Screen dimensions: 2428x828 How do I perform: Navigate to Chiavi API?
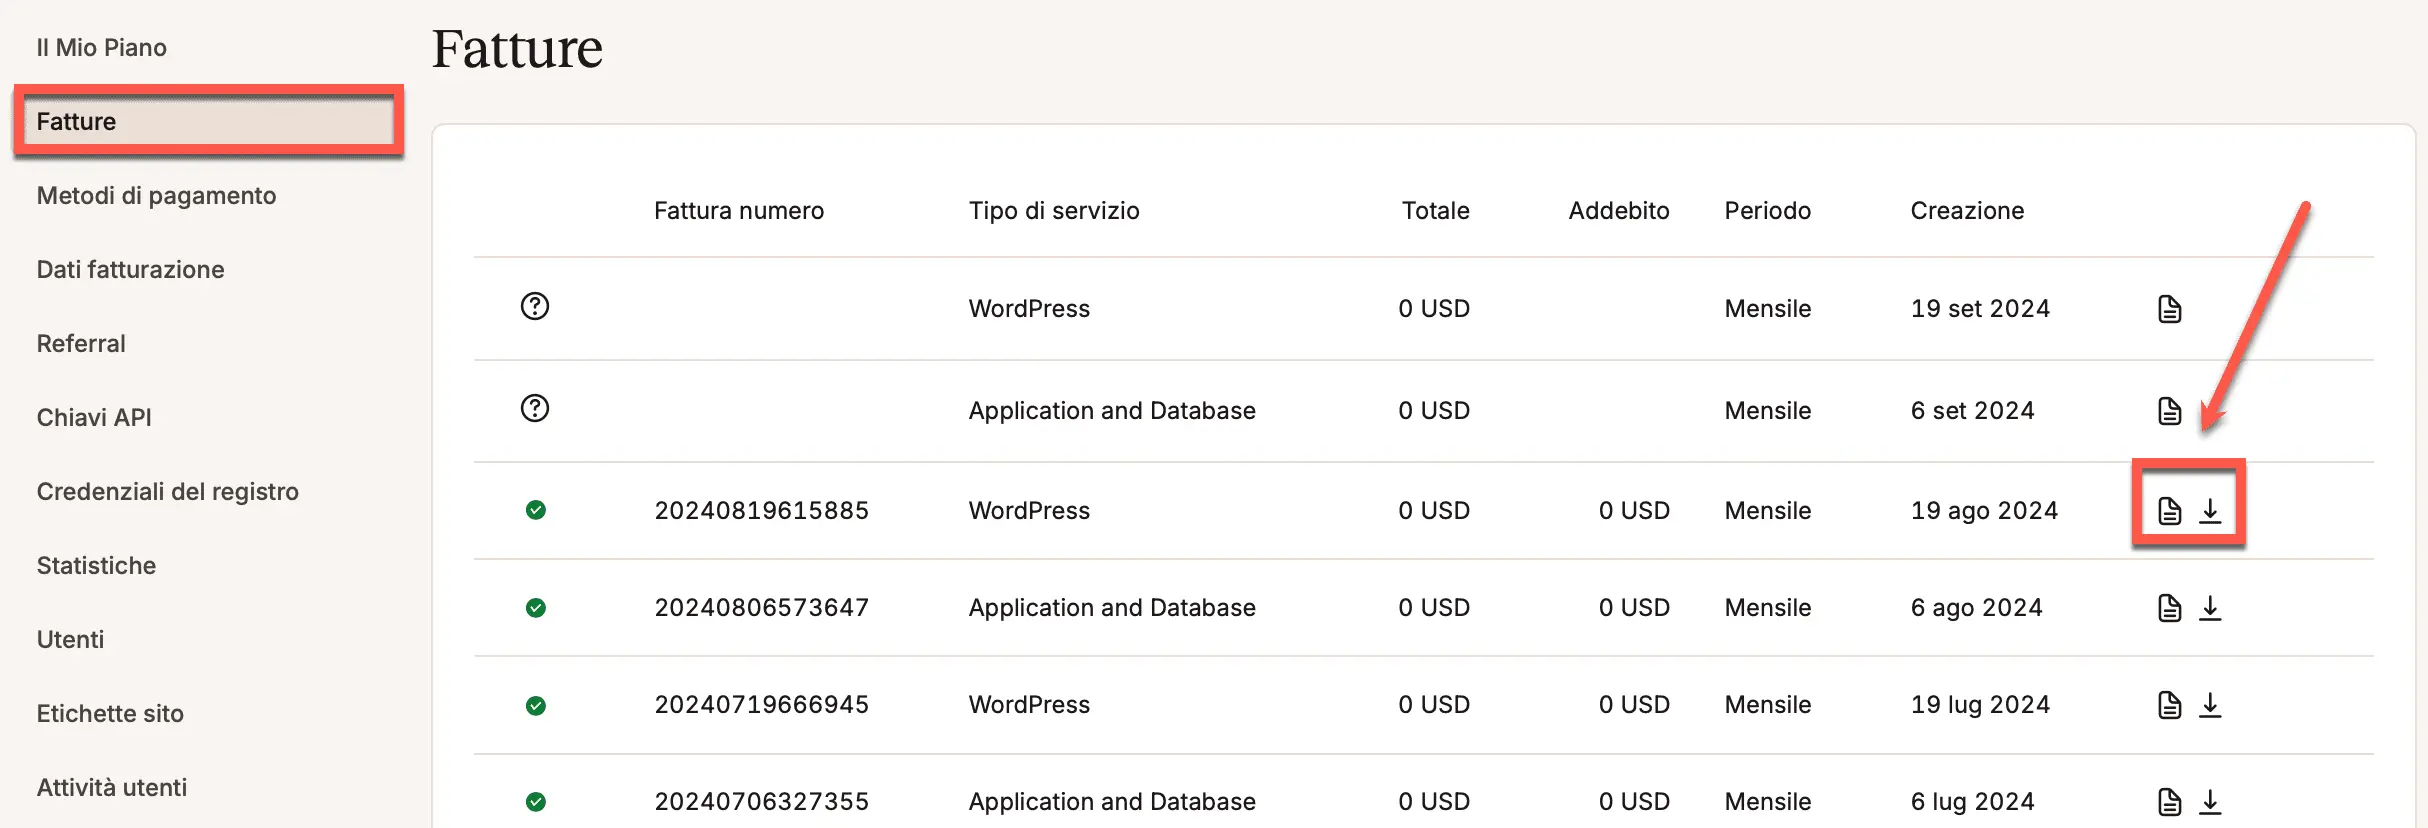[x=94, y=418]
